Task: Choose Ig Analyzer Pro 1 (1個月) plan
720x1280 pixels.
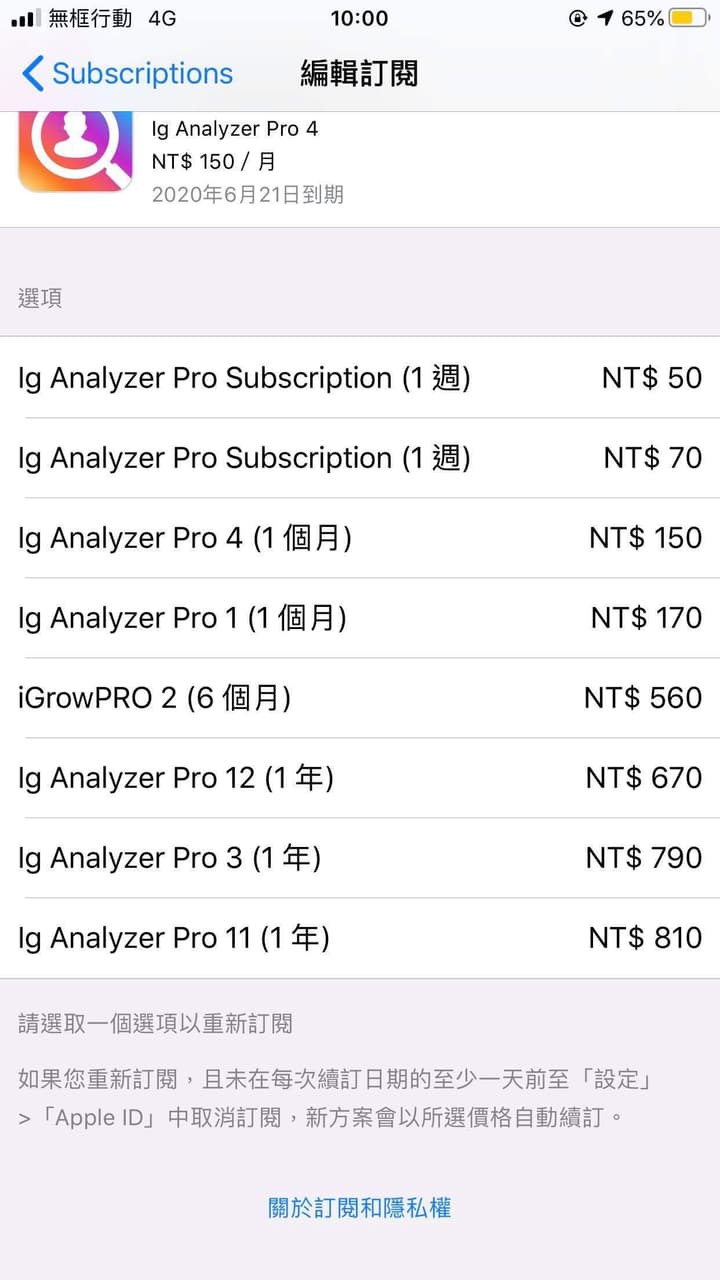Action: (360, 618)
